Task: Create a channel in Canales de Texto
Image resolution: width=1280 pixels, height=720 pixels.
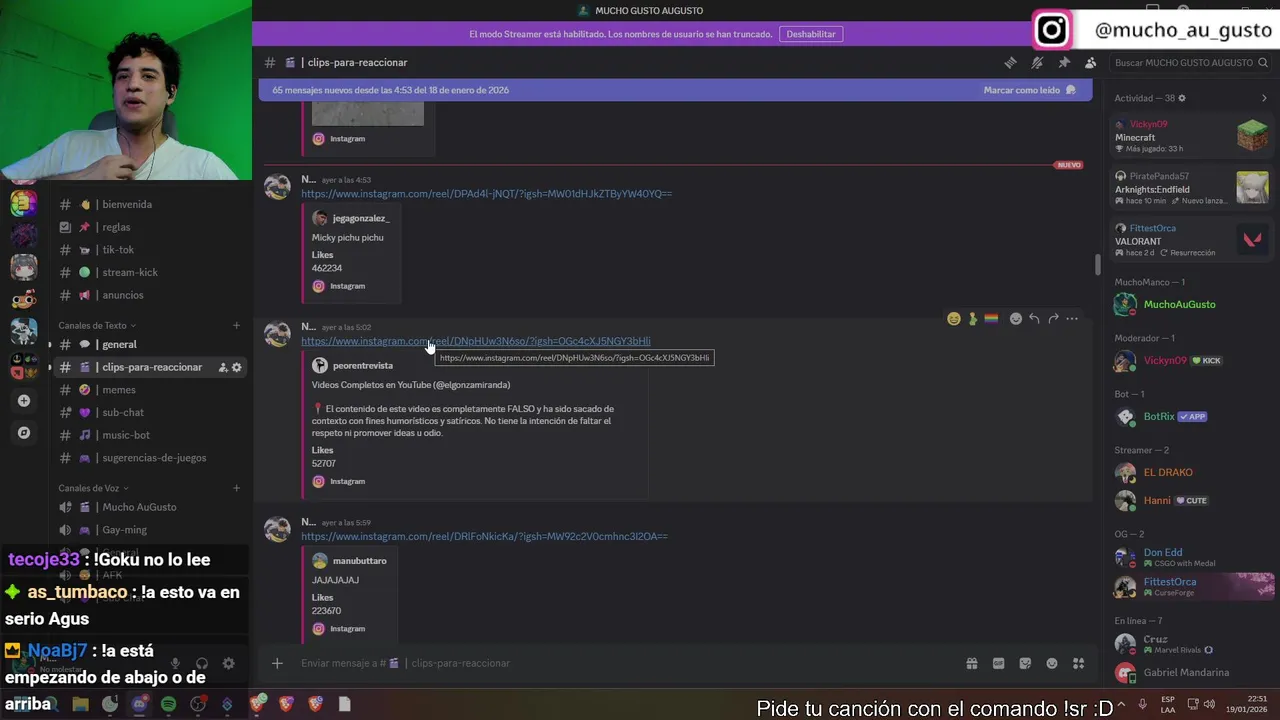Action: (x=237, y=325)
